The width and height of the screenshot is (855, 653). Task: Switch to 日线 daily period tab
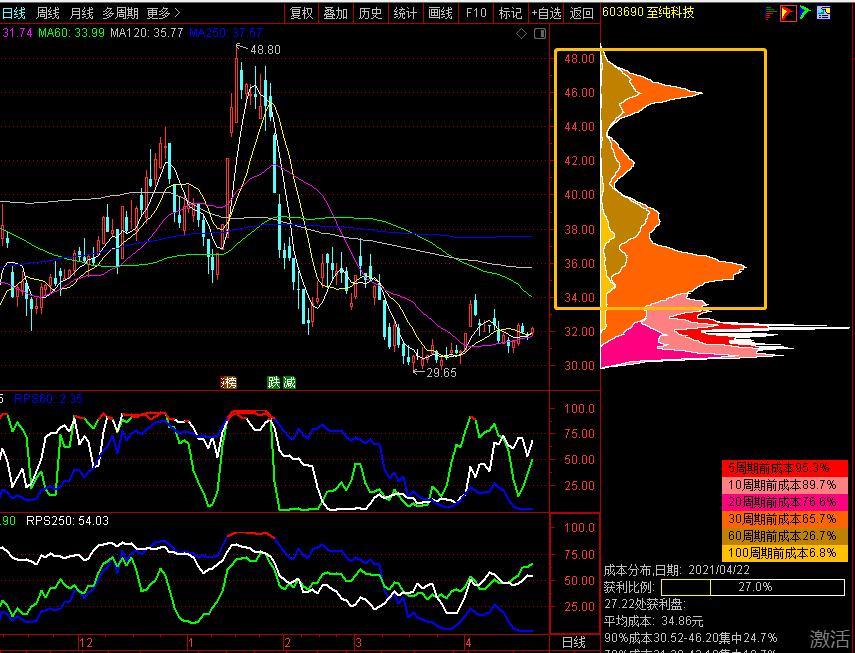(x=13, y=13)
